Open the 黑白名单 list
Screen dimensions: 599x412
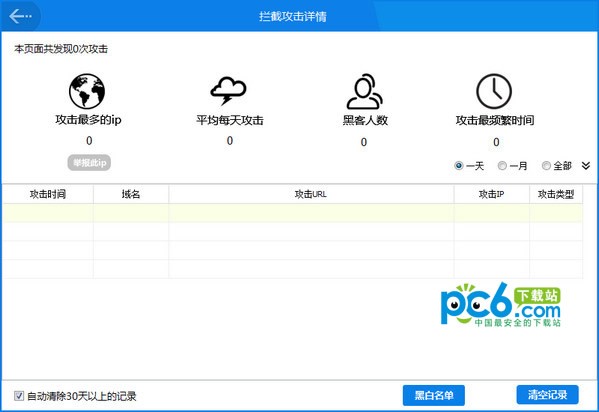pos(434,395)
